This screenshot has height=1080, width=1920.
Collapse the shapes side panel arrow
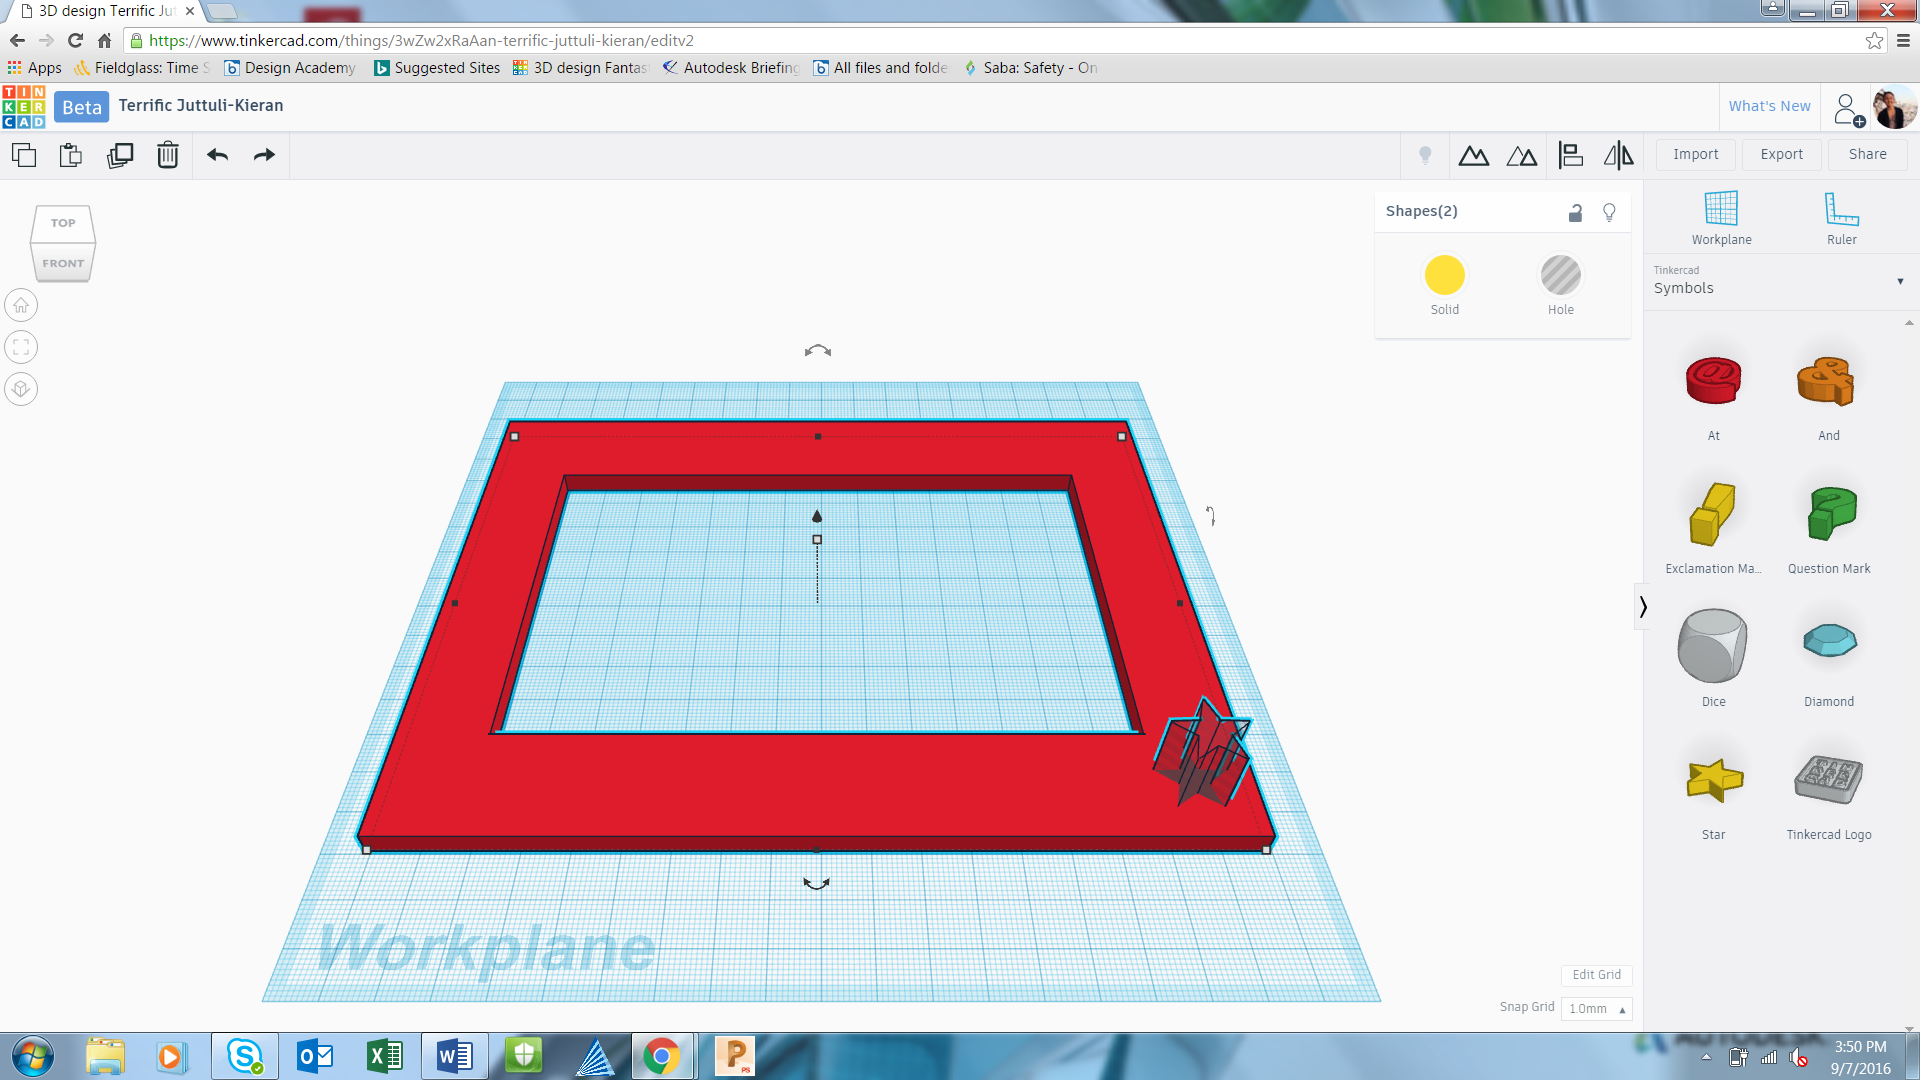1643,606
